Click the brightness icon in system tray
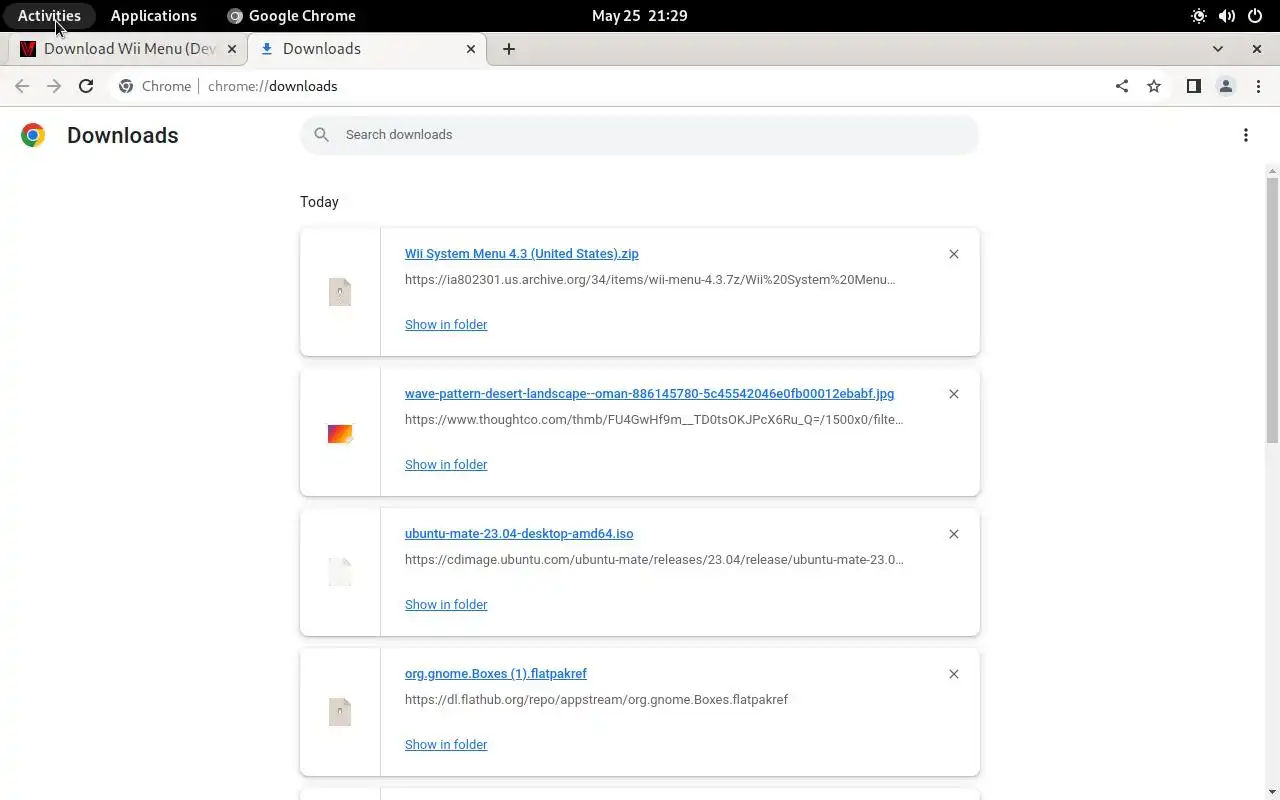Screen dimensions: 1280x800 (1199, 16)
